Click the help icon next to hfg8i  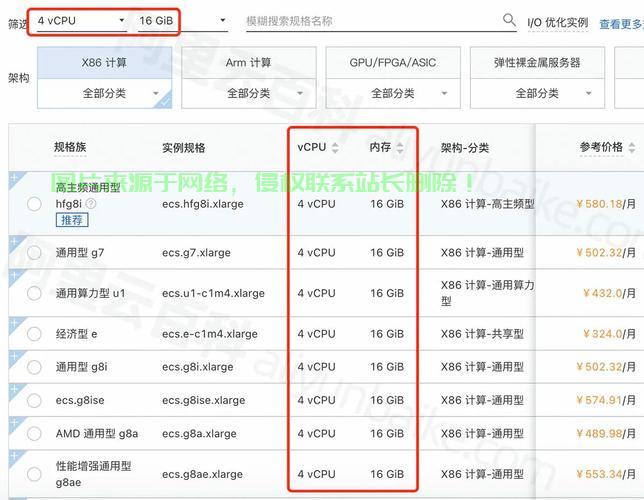pos(91,203)
